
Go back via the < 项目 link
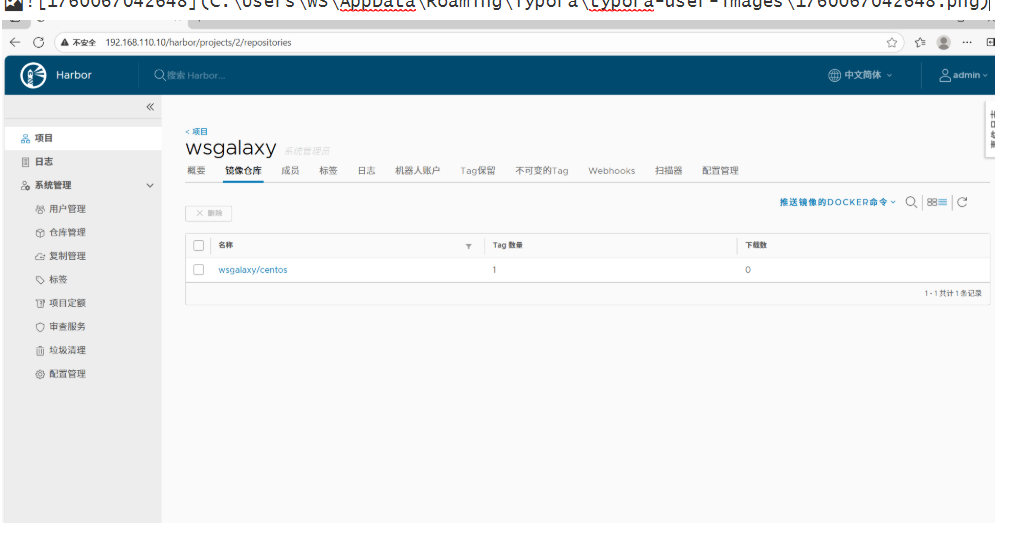point(196,132)
